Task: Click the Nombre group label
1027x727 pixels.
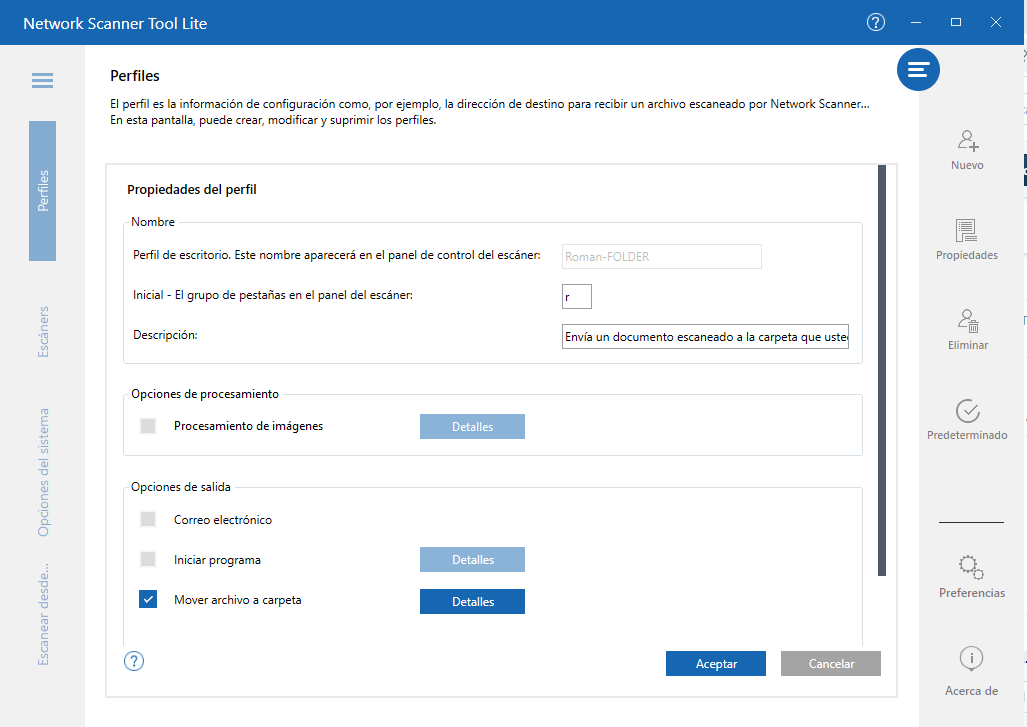Action: pos(153,221)
